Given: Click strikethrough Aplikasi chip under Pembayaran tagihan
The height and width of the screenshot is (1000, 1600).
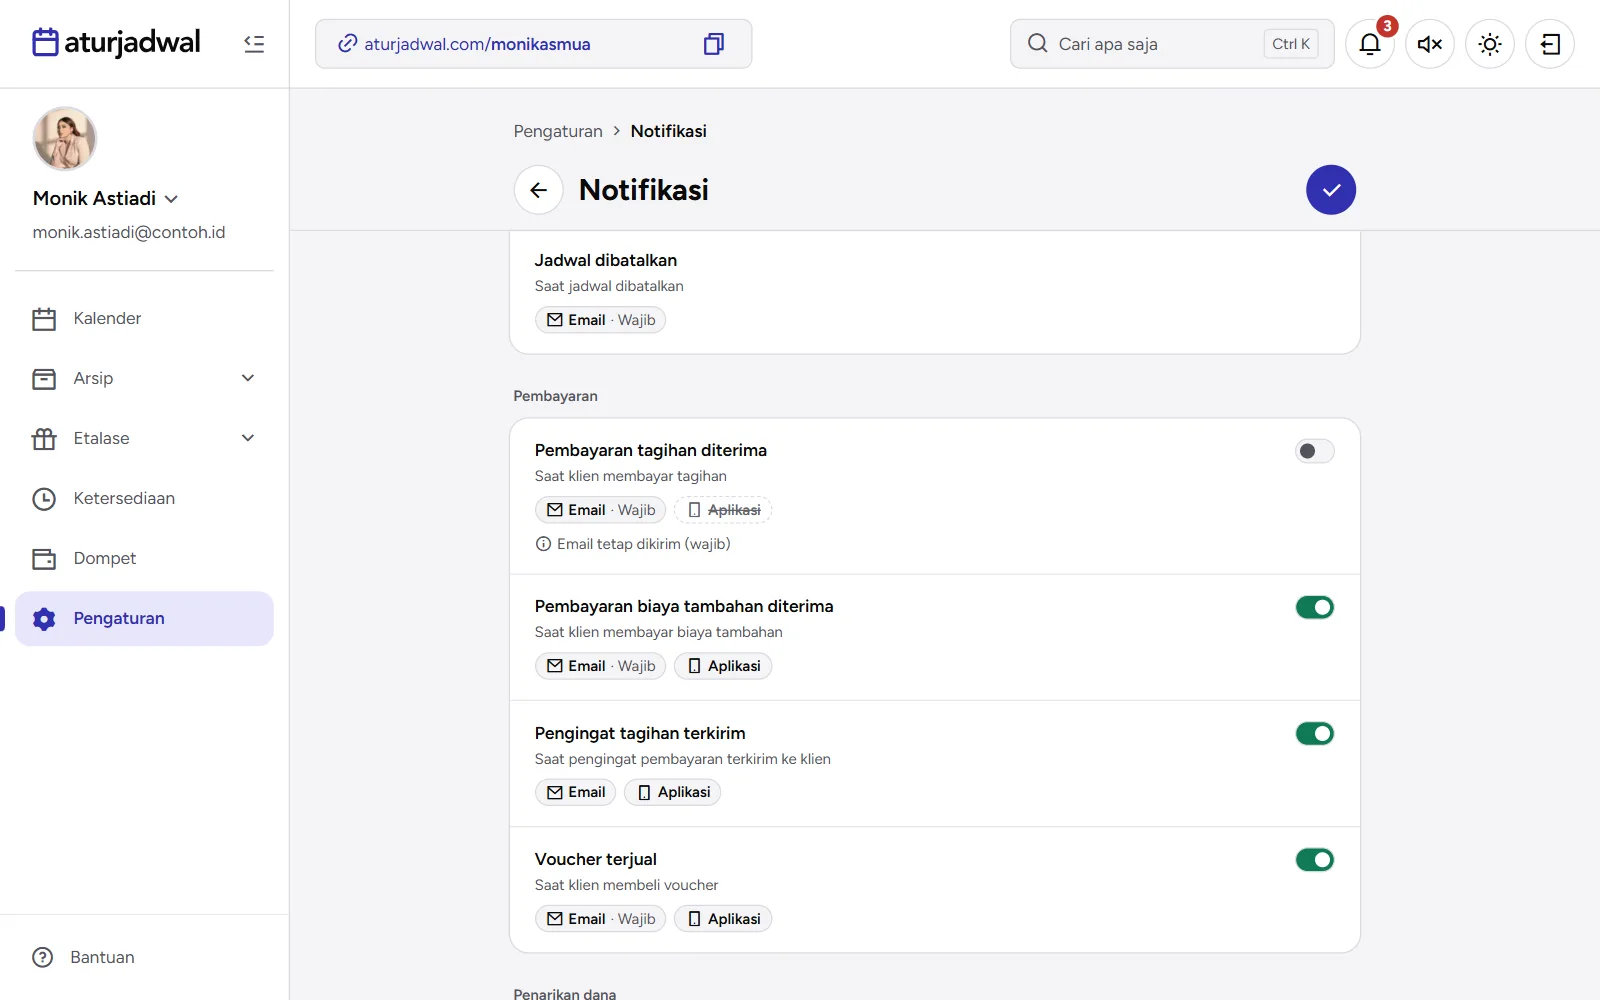Looking at the screenshot, I should (x=723, y=510).
